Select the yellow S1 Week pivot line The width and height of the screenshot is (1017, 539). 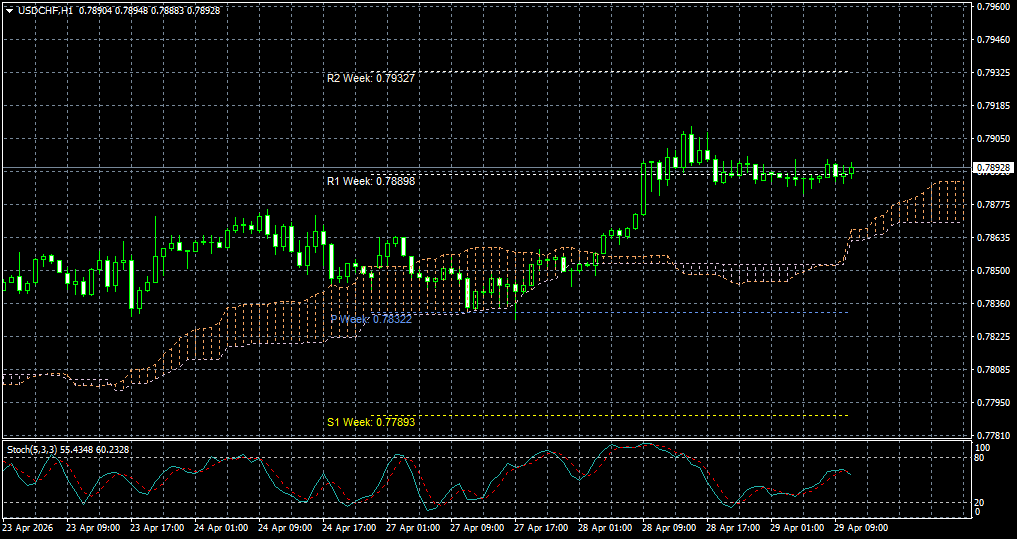(x=608, y=415)
